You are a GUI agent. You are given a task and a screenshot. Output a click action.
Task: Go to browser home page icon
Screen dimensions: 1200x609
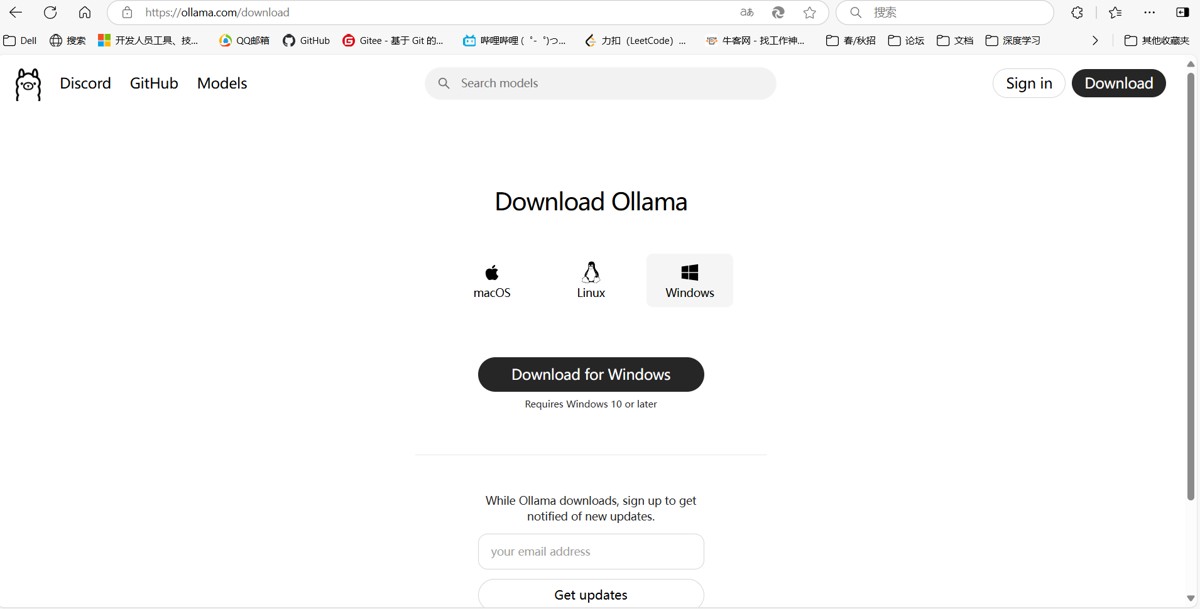[x=84, y=12]
